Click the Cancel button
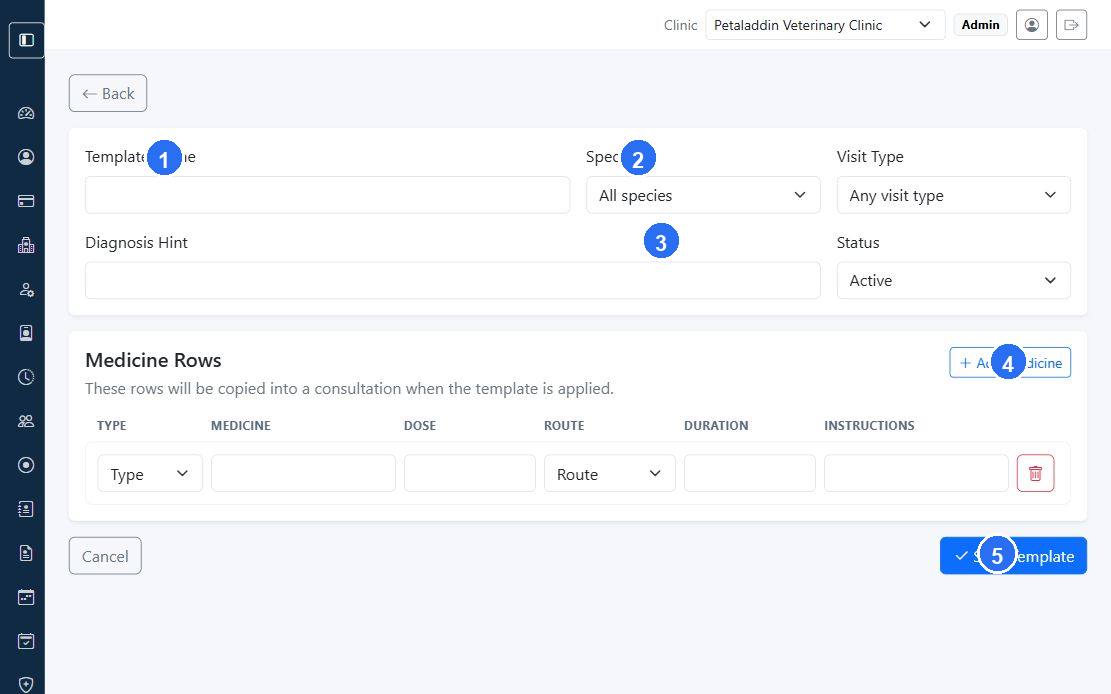Image resolution: width=1111 pixels, height=694 pixels. [x=105, y=556]
